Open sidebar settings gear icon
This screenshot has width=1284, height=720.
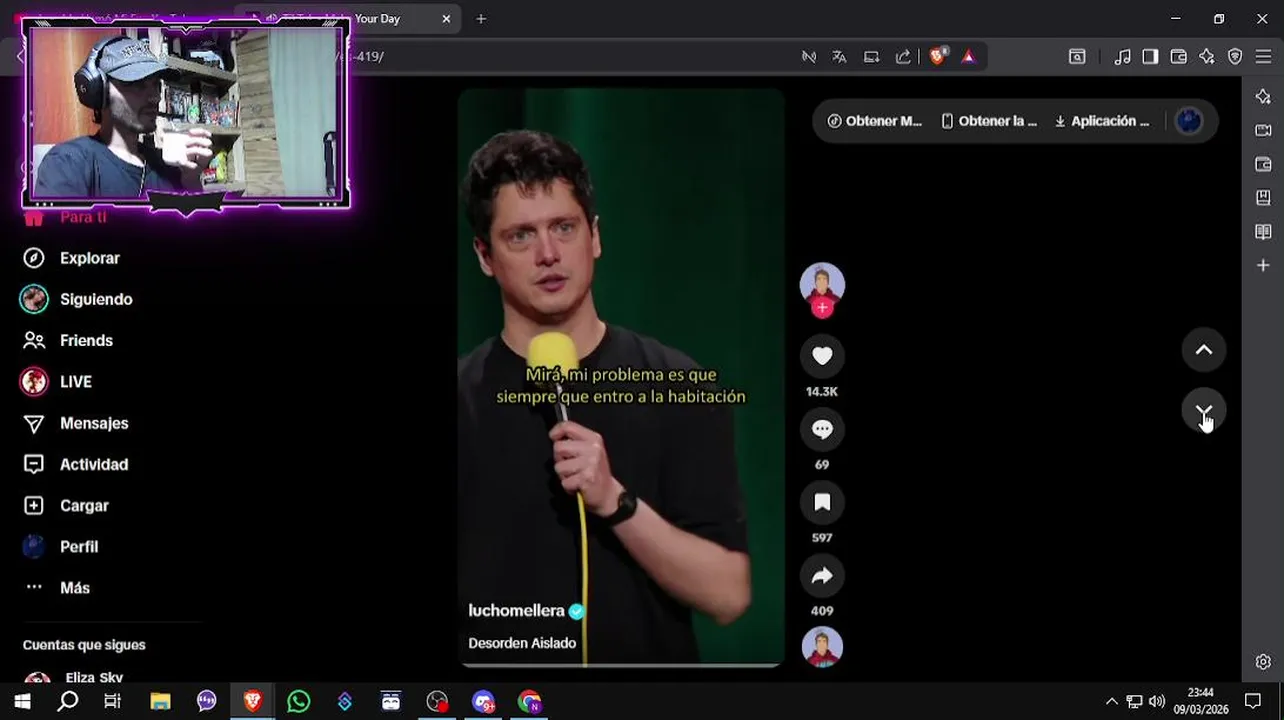coord(1263,662)
